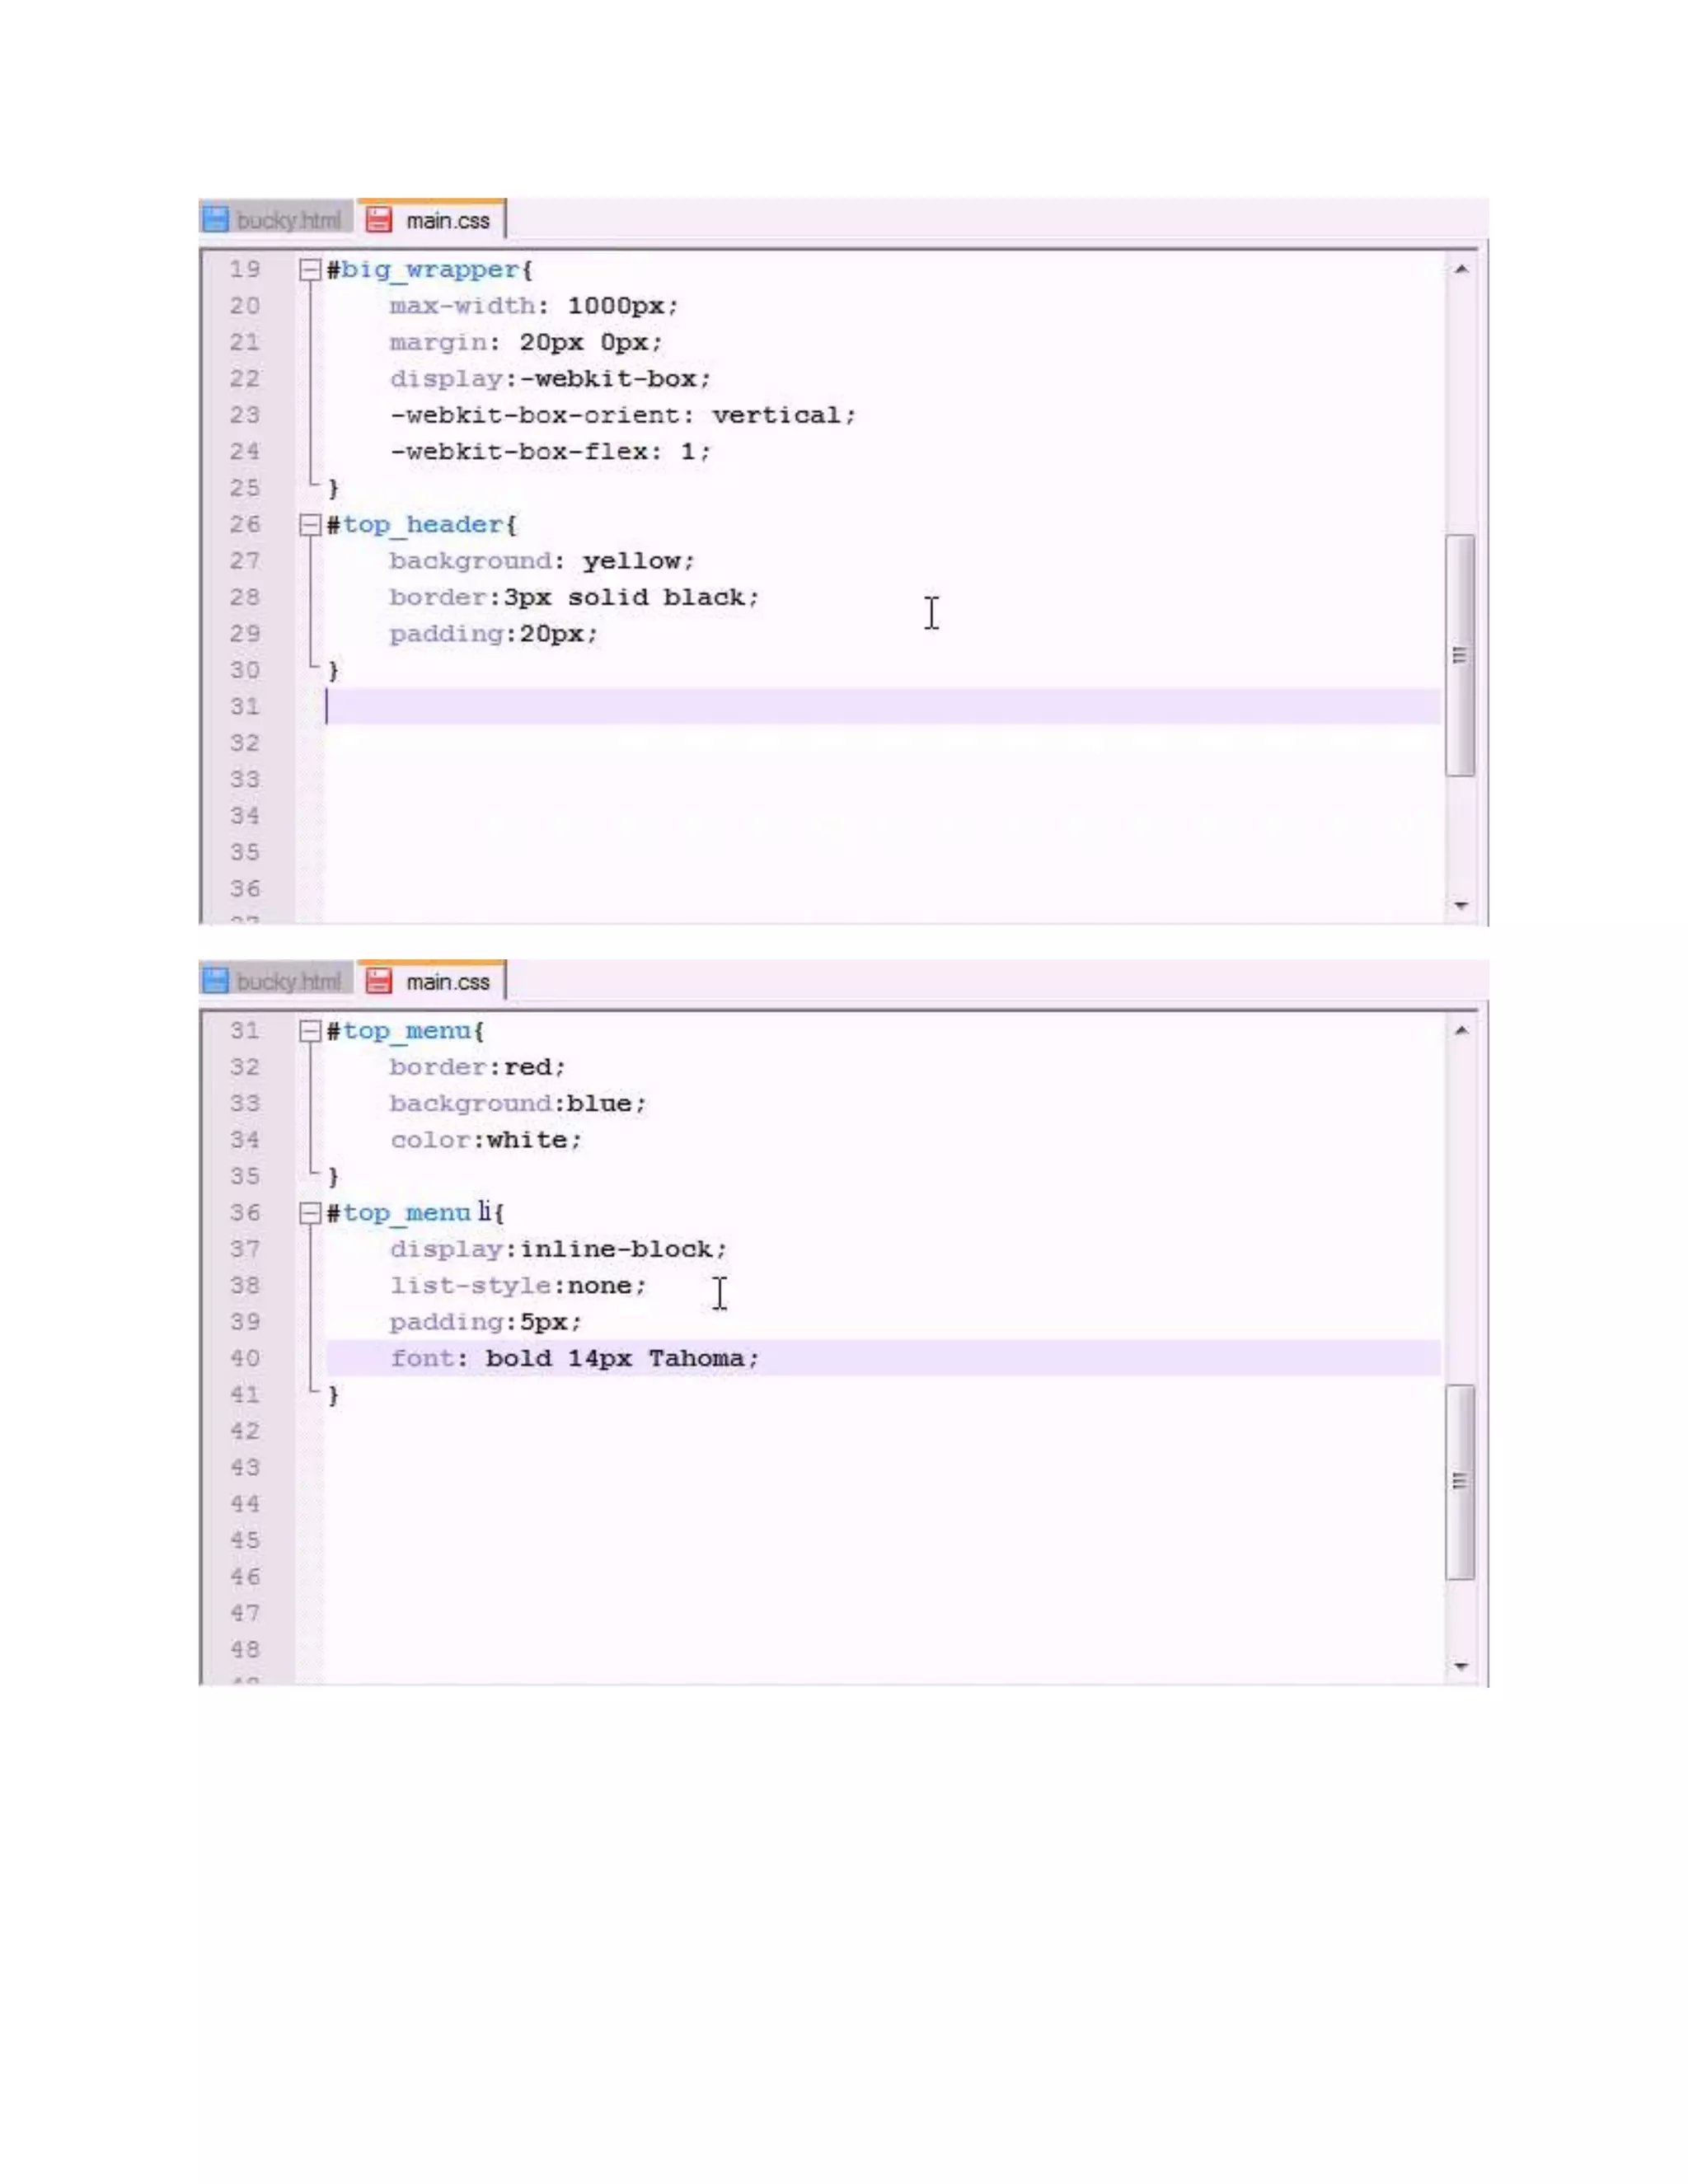This screenshot has width=1688, height=2184.
Task: Click line number 26 in the gutter
Action: coord(245,525)
